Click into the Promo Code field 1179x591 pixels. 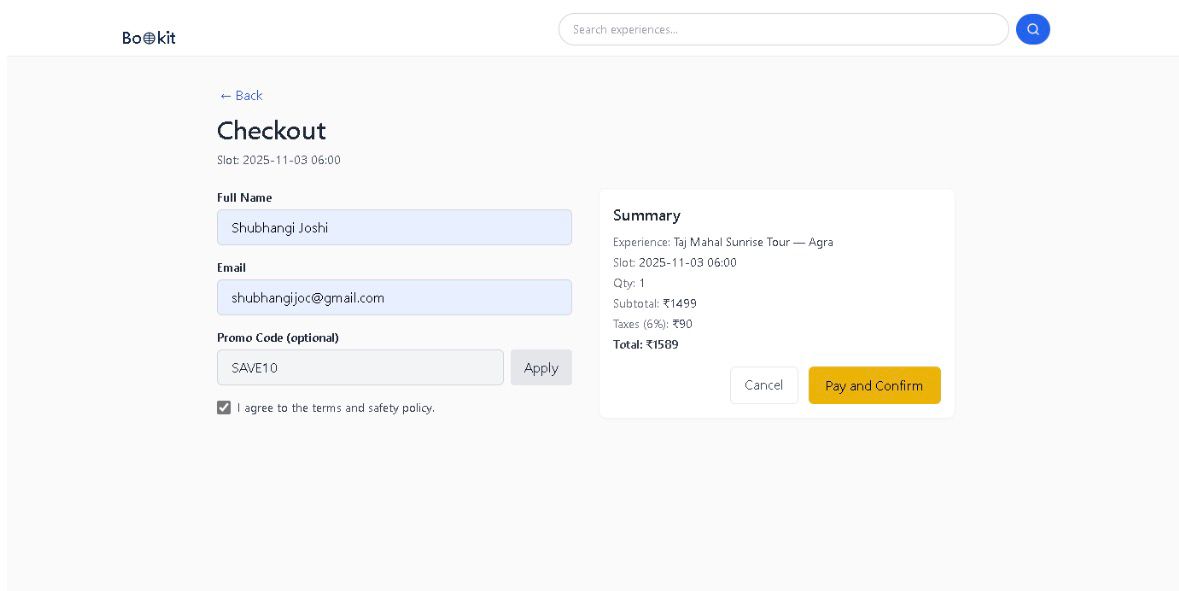[x=360, y=367]
